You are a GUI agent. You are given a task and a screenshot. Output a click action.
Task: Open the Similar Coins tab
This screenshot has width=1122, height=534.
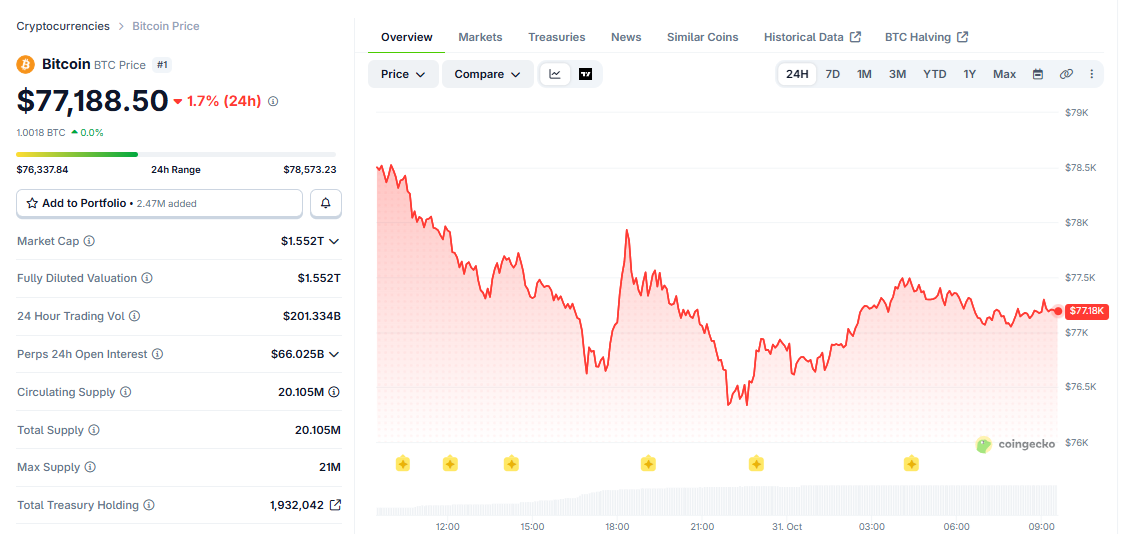(x=703, y=37)
